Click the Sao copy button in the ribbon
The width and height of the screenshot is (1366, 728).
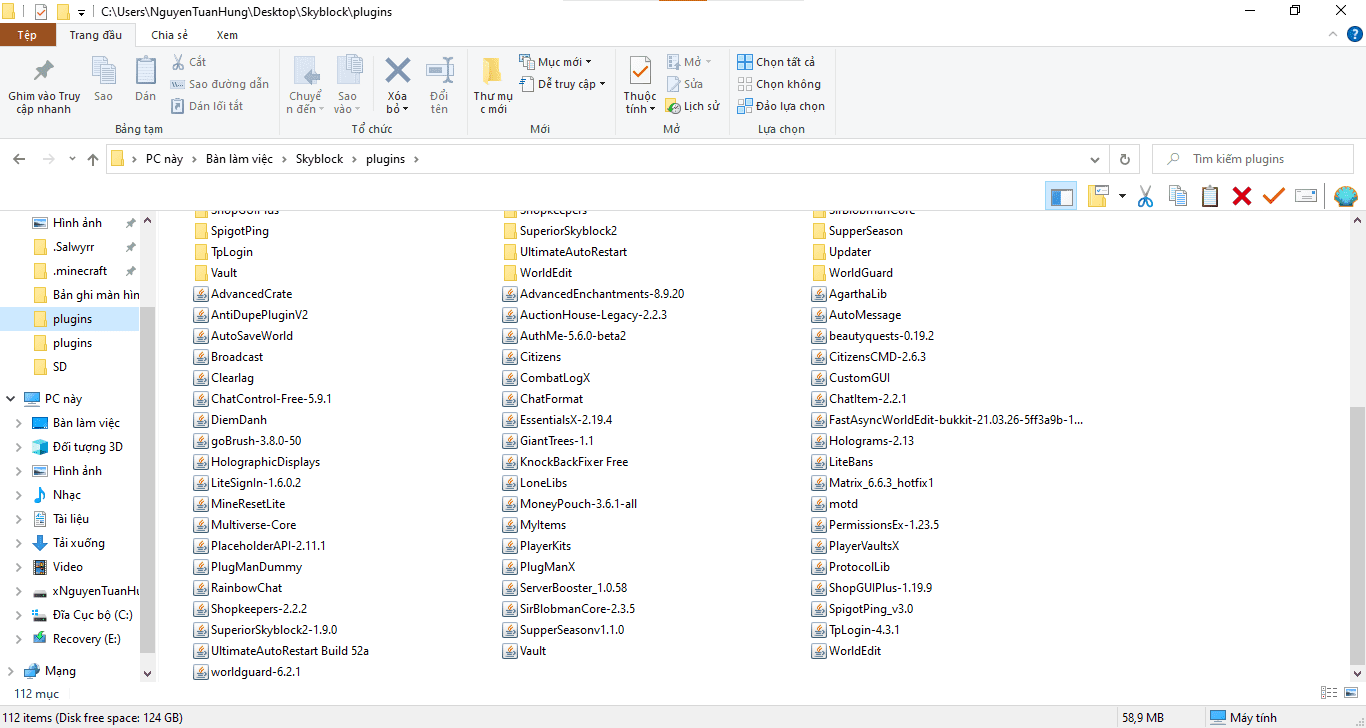tap(104, 80)
